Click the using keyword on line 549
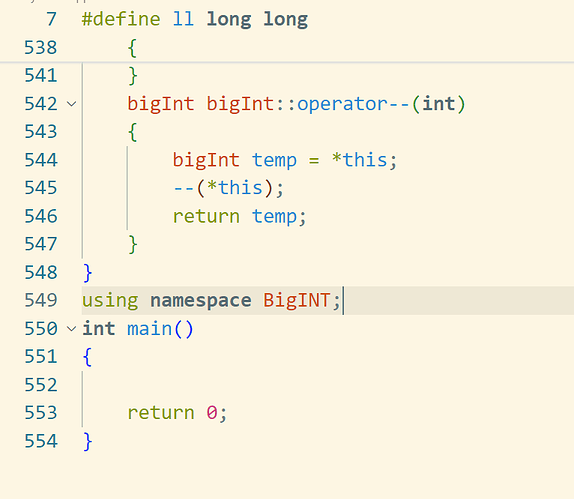The height and width of the screenshot is (499, 574). [110, 301]
